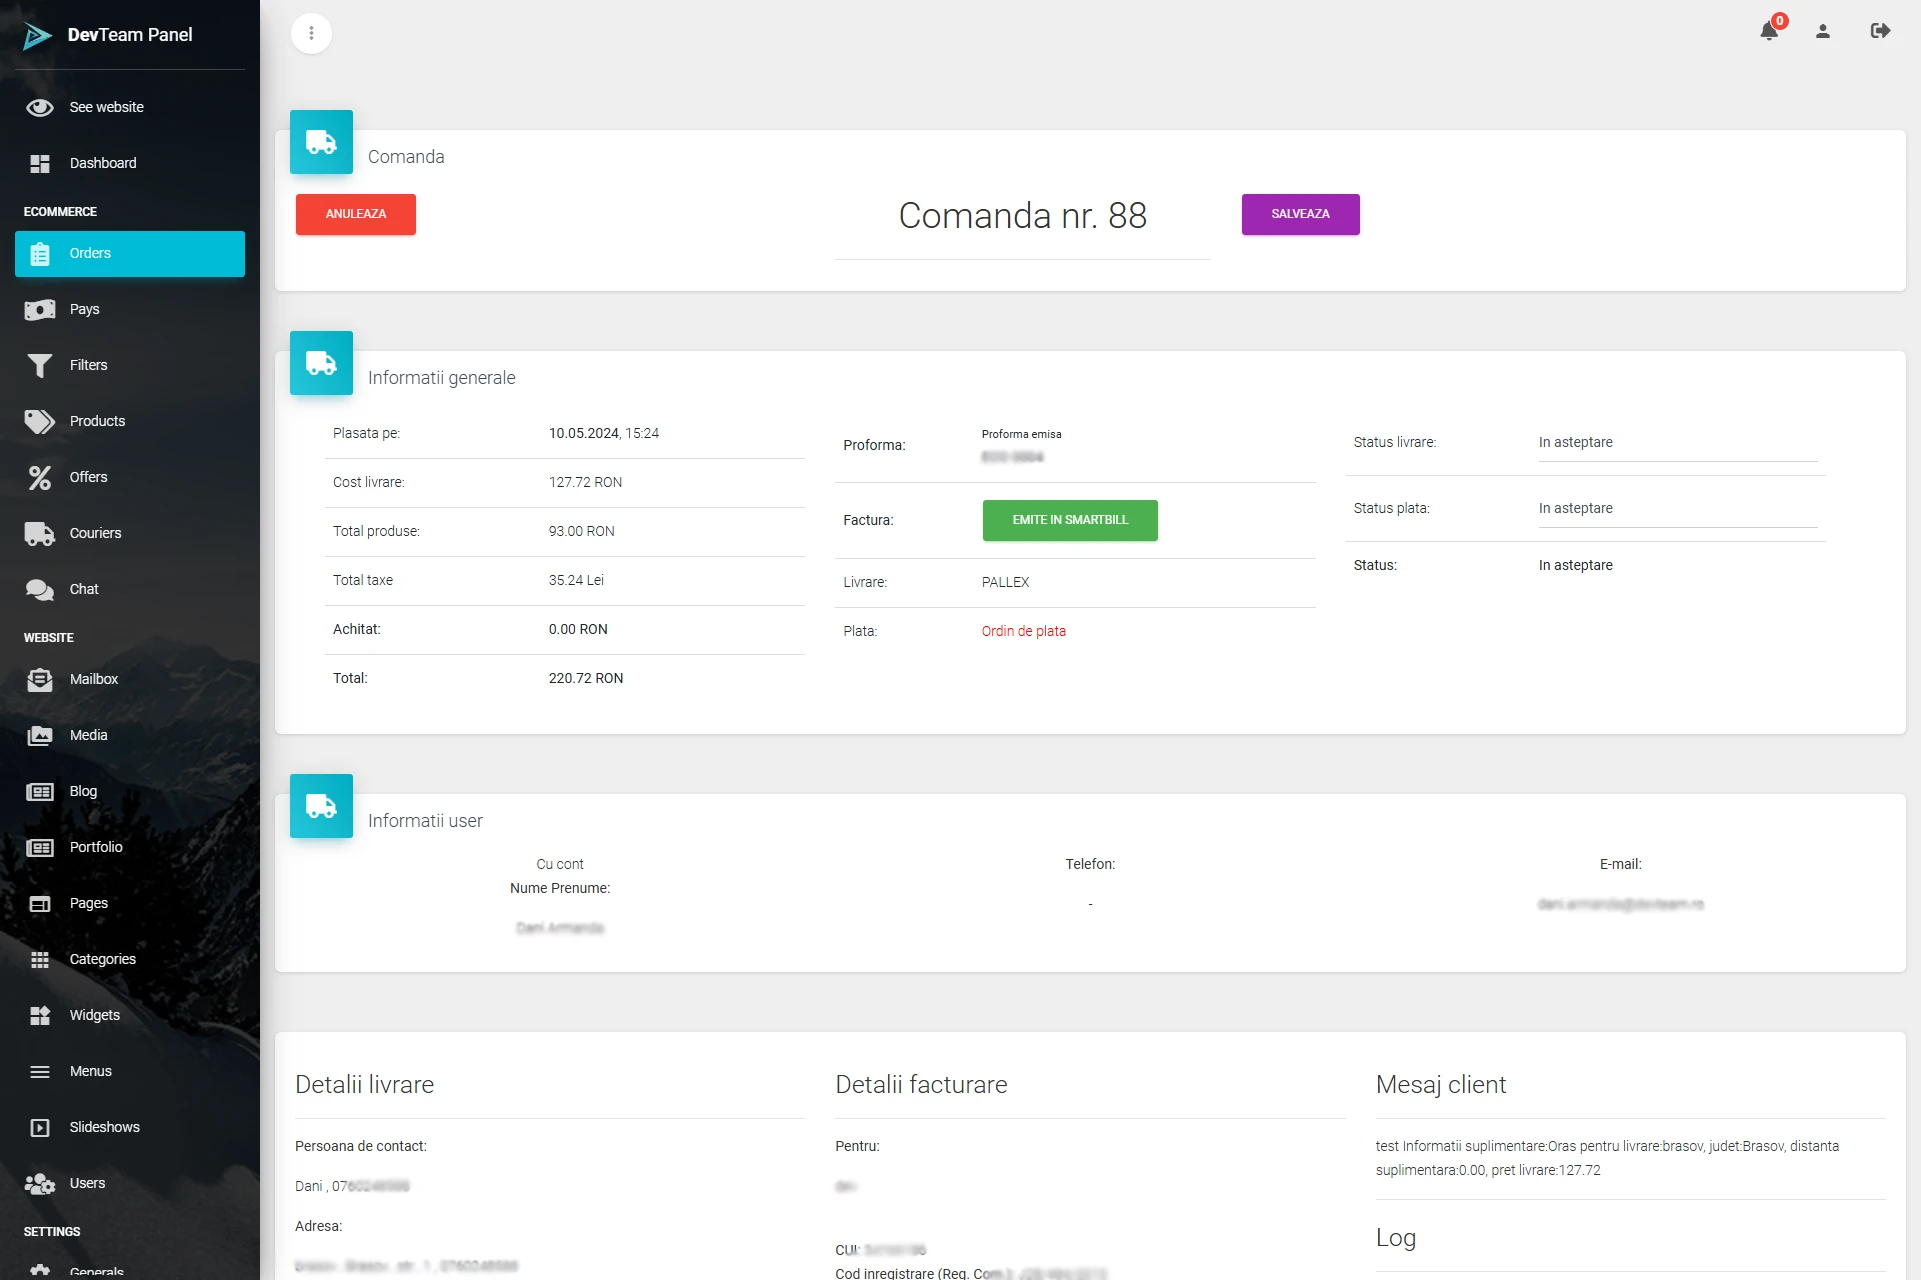This screenshot has width=1921, height=1280.
Task: Click EMITE IN SMARTBILL button
Action: (1069, 520)
